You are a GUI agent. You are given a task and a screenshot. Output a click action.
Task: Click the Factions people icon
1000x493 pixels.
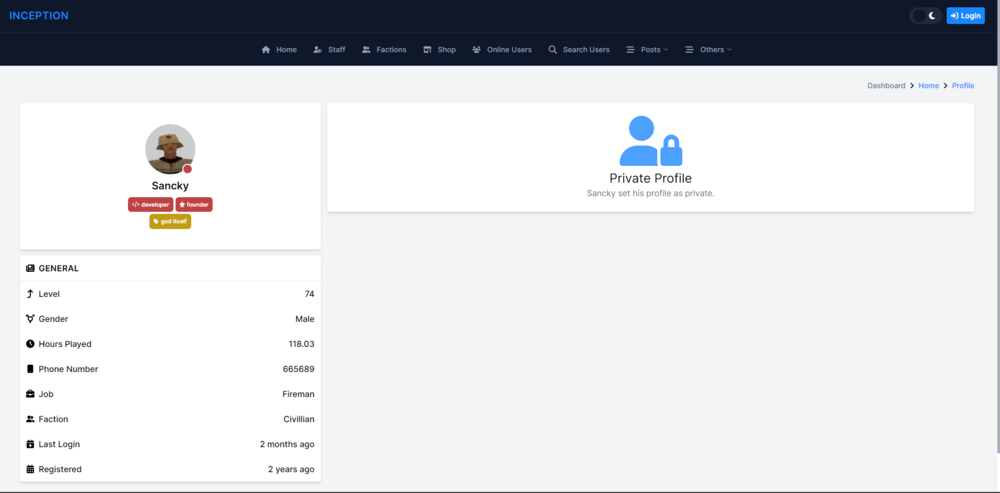tap(366, 50)
